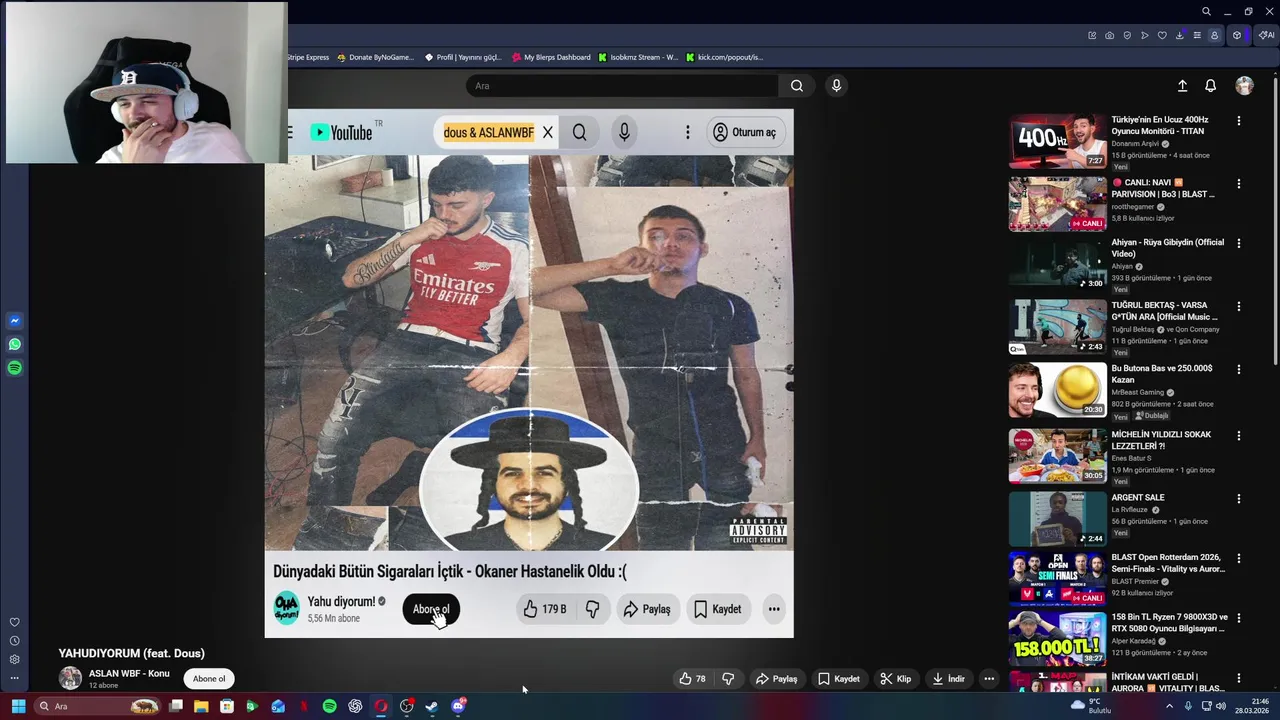Open options menu for BLAST Open Rotterdam video
This screenshot has height=720, width=1280.
click(1238, 558)
